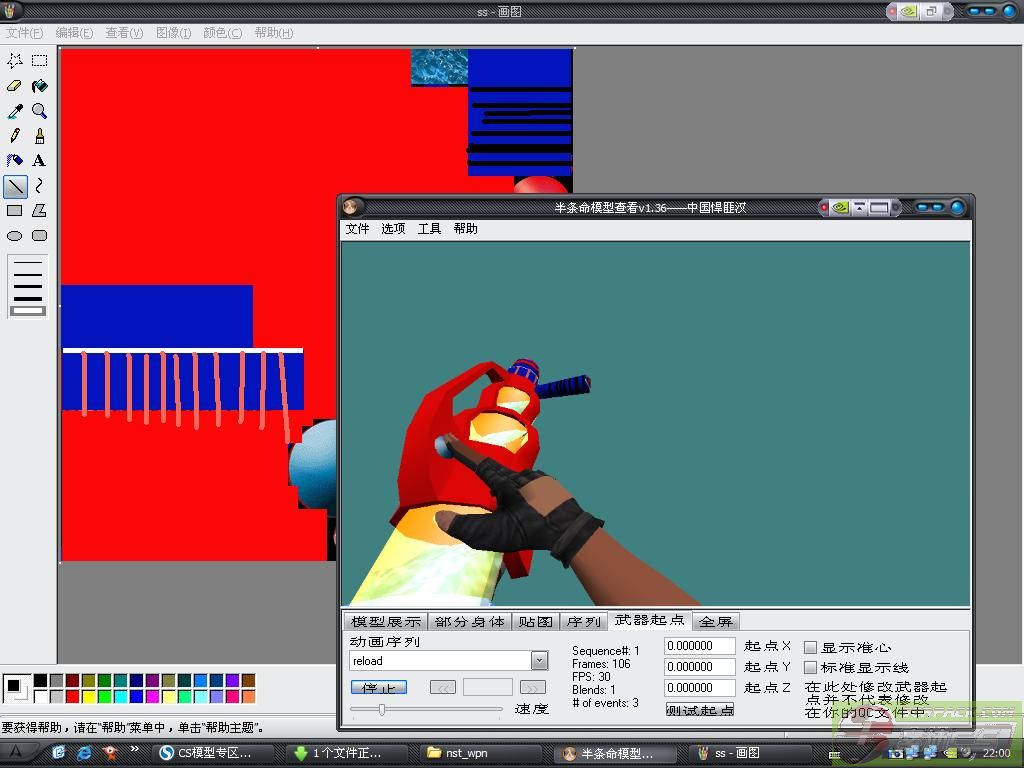Pick the Eyedropper color picker tool

coord(15,111)
